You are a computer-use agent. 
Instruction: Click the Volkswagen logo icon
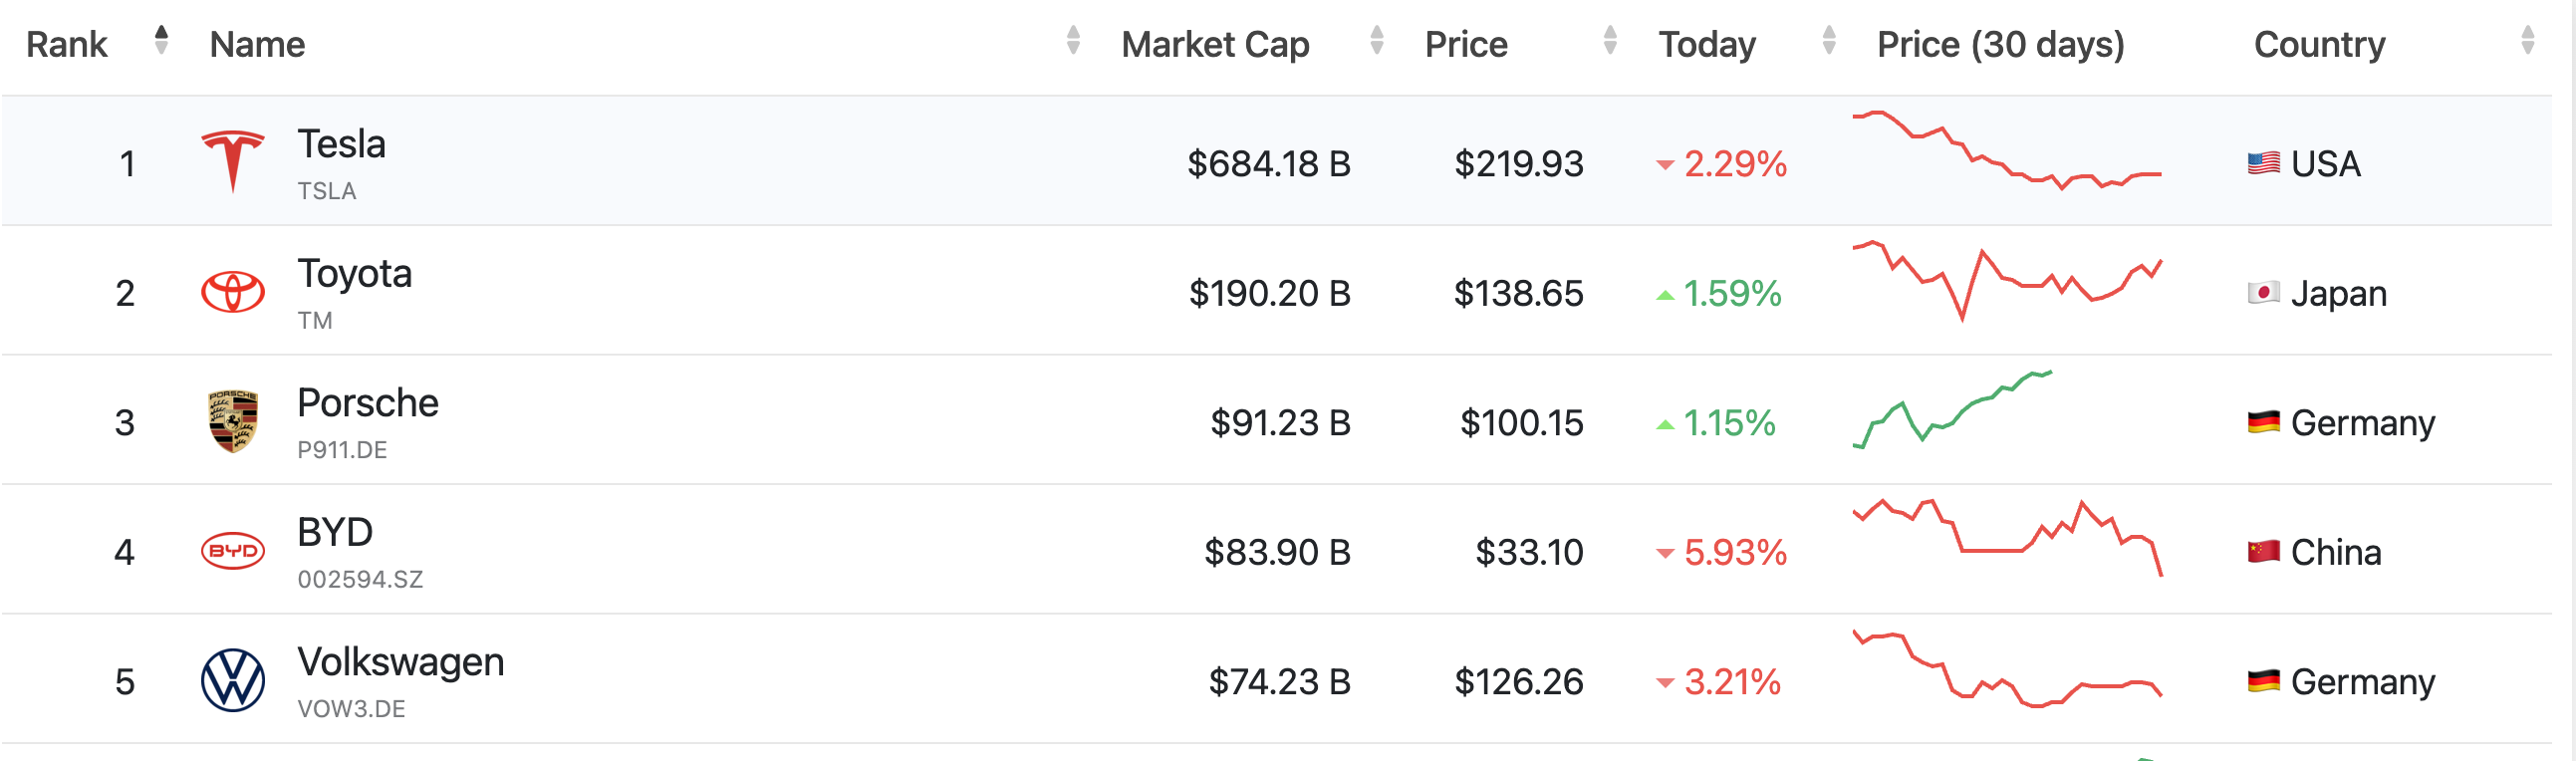[x=232, y=680]
